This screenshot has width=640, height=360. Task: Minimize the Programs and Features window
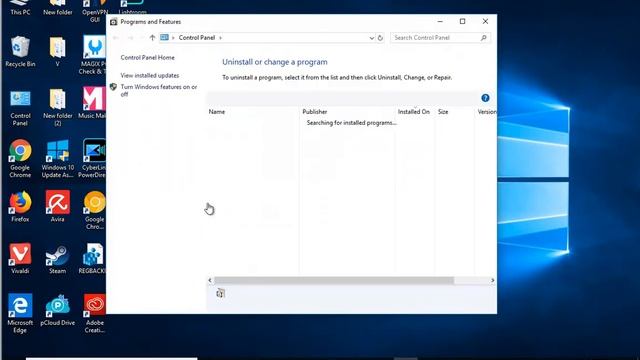[440, 21]
